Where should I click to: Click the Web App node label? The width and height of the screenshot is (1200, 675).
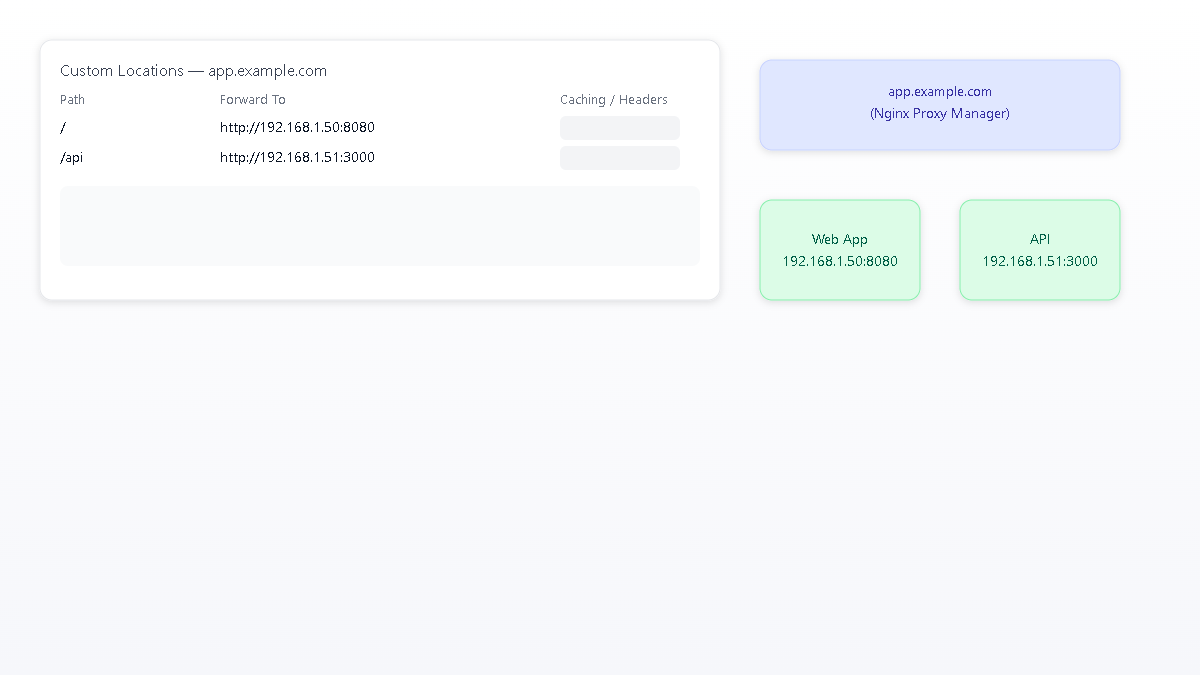click(x=840, y=239)
